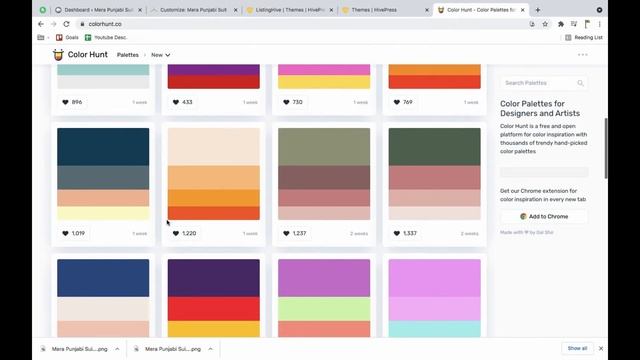Expand options for second downloaded png
640x360 pixels.
(211, 349)
